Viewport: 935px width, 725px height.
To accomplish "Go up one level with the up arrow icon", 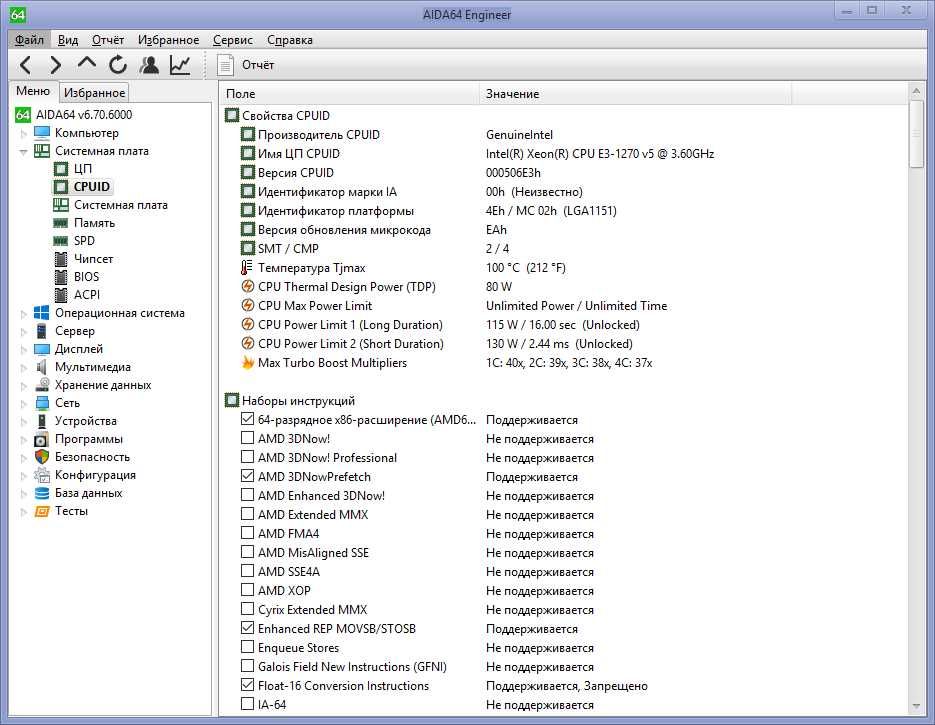I will tap(86, 63).
